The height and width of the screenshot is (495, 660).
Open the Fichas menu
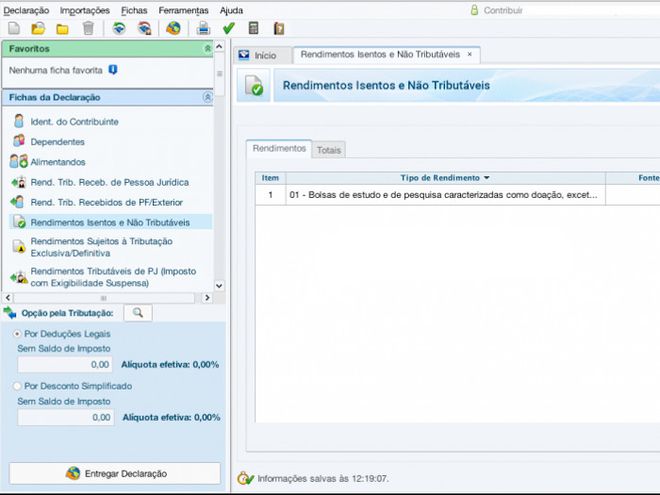point(134,10)
